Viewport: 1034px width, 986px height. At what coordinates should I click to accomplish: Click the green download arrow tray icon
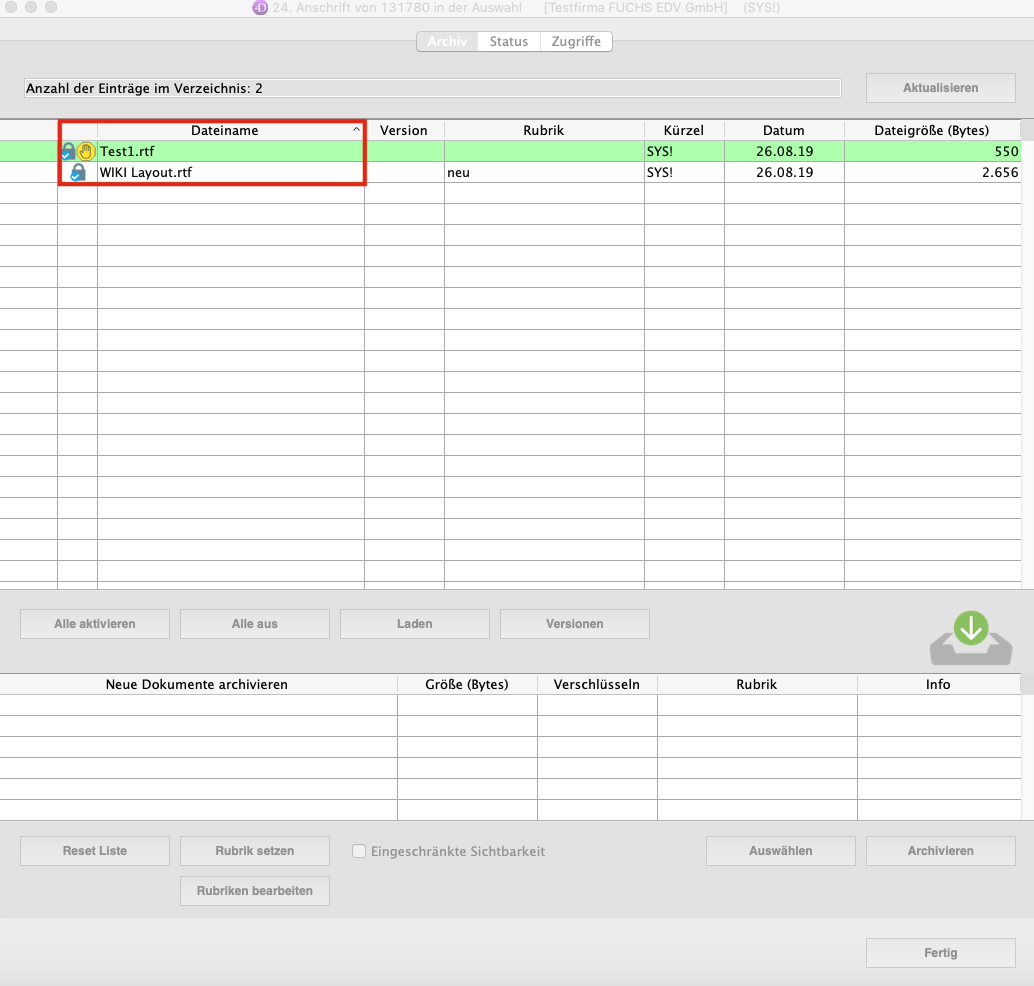970,637
